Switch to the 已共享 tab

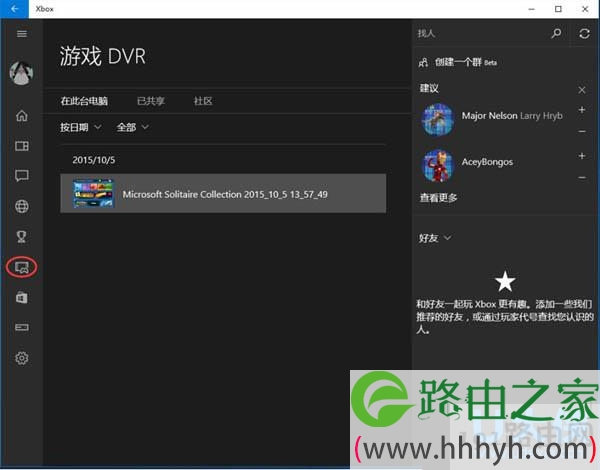pyautogui.click(x=151, y=101)
